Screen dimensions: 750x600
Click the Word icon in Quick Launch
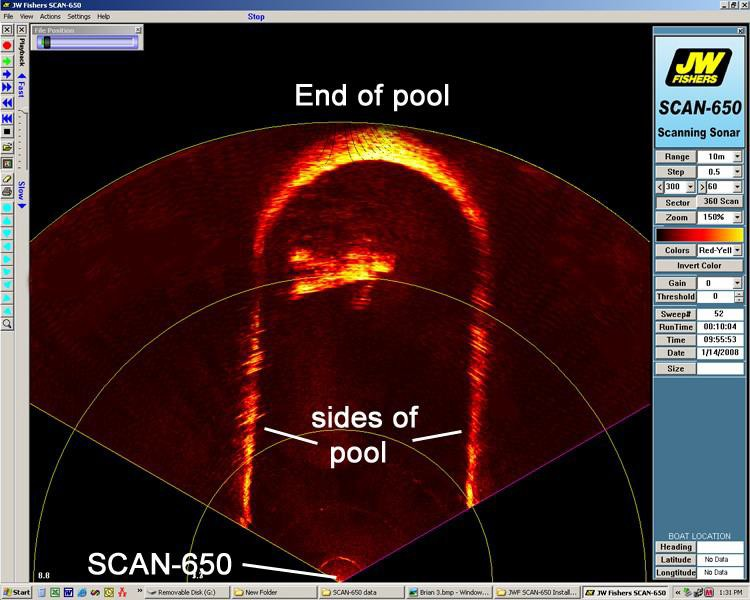(x=68, y=592)
